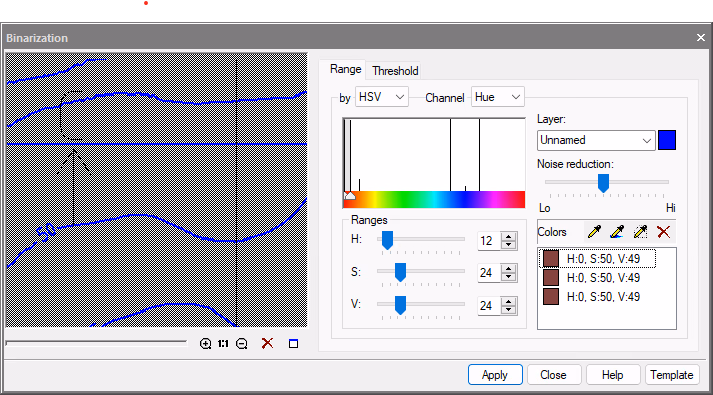713x395 pixels.
Task: Increase the H range value
Action: coord(509,236)
